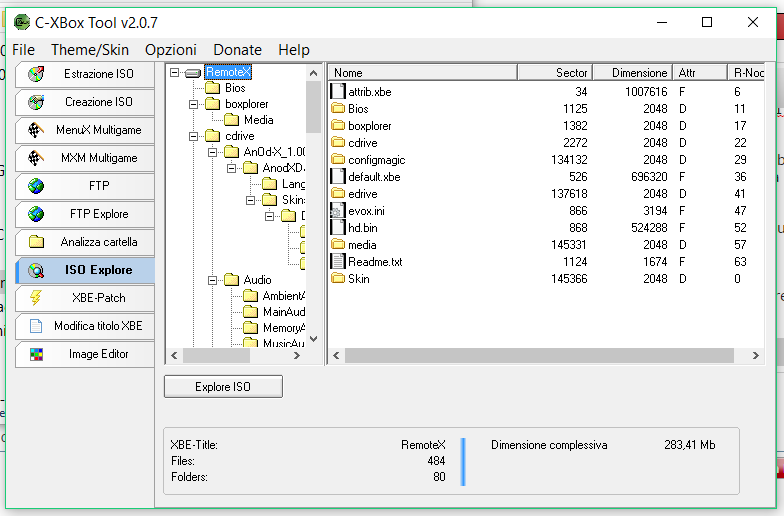
Task: Open the Help menu
Action: point(294,50)
